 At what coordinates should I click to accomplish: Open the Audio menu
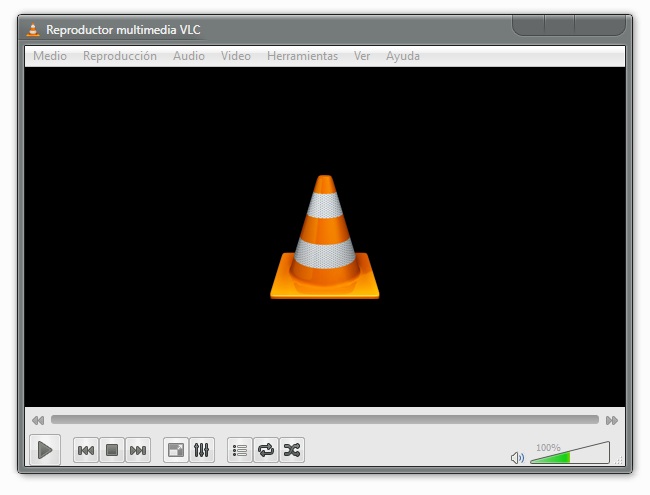tap(189, 56)
